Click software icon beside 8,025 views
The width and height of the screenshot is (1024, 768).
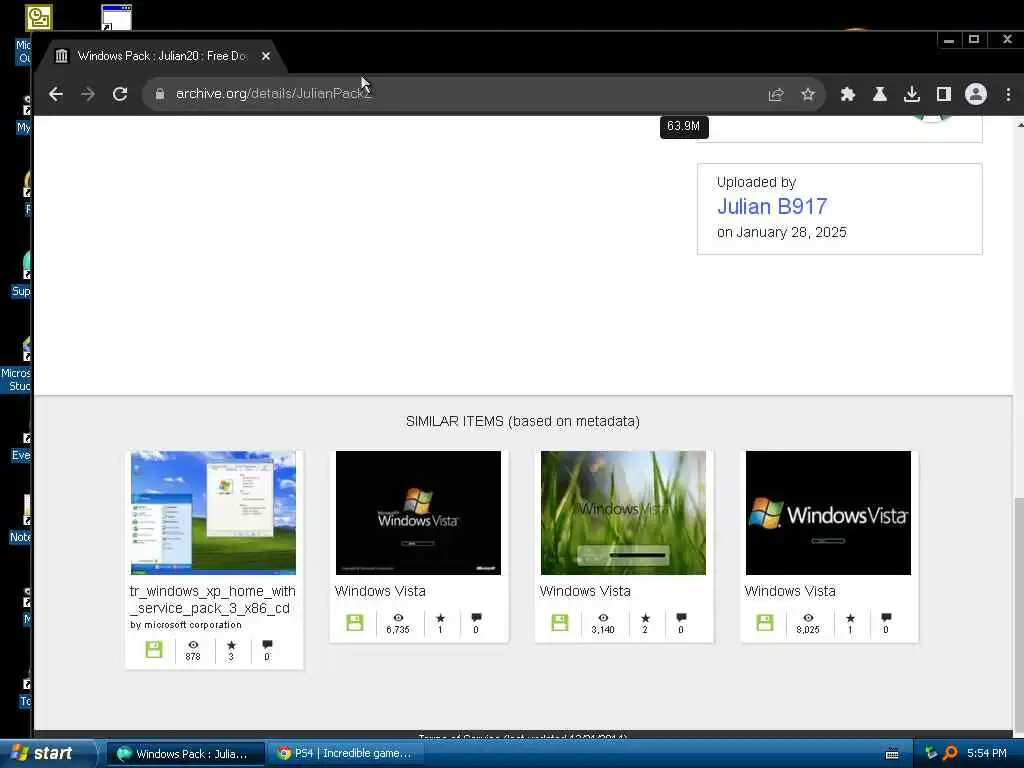(765, 622)
